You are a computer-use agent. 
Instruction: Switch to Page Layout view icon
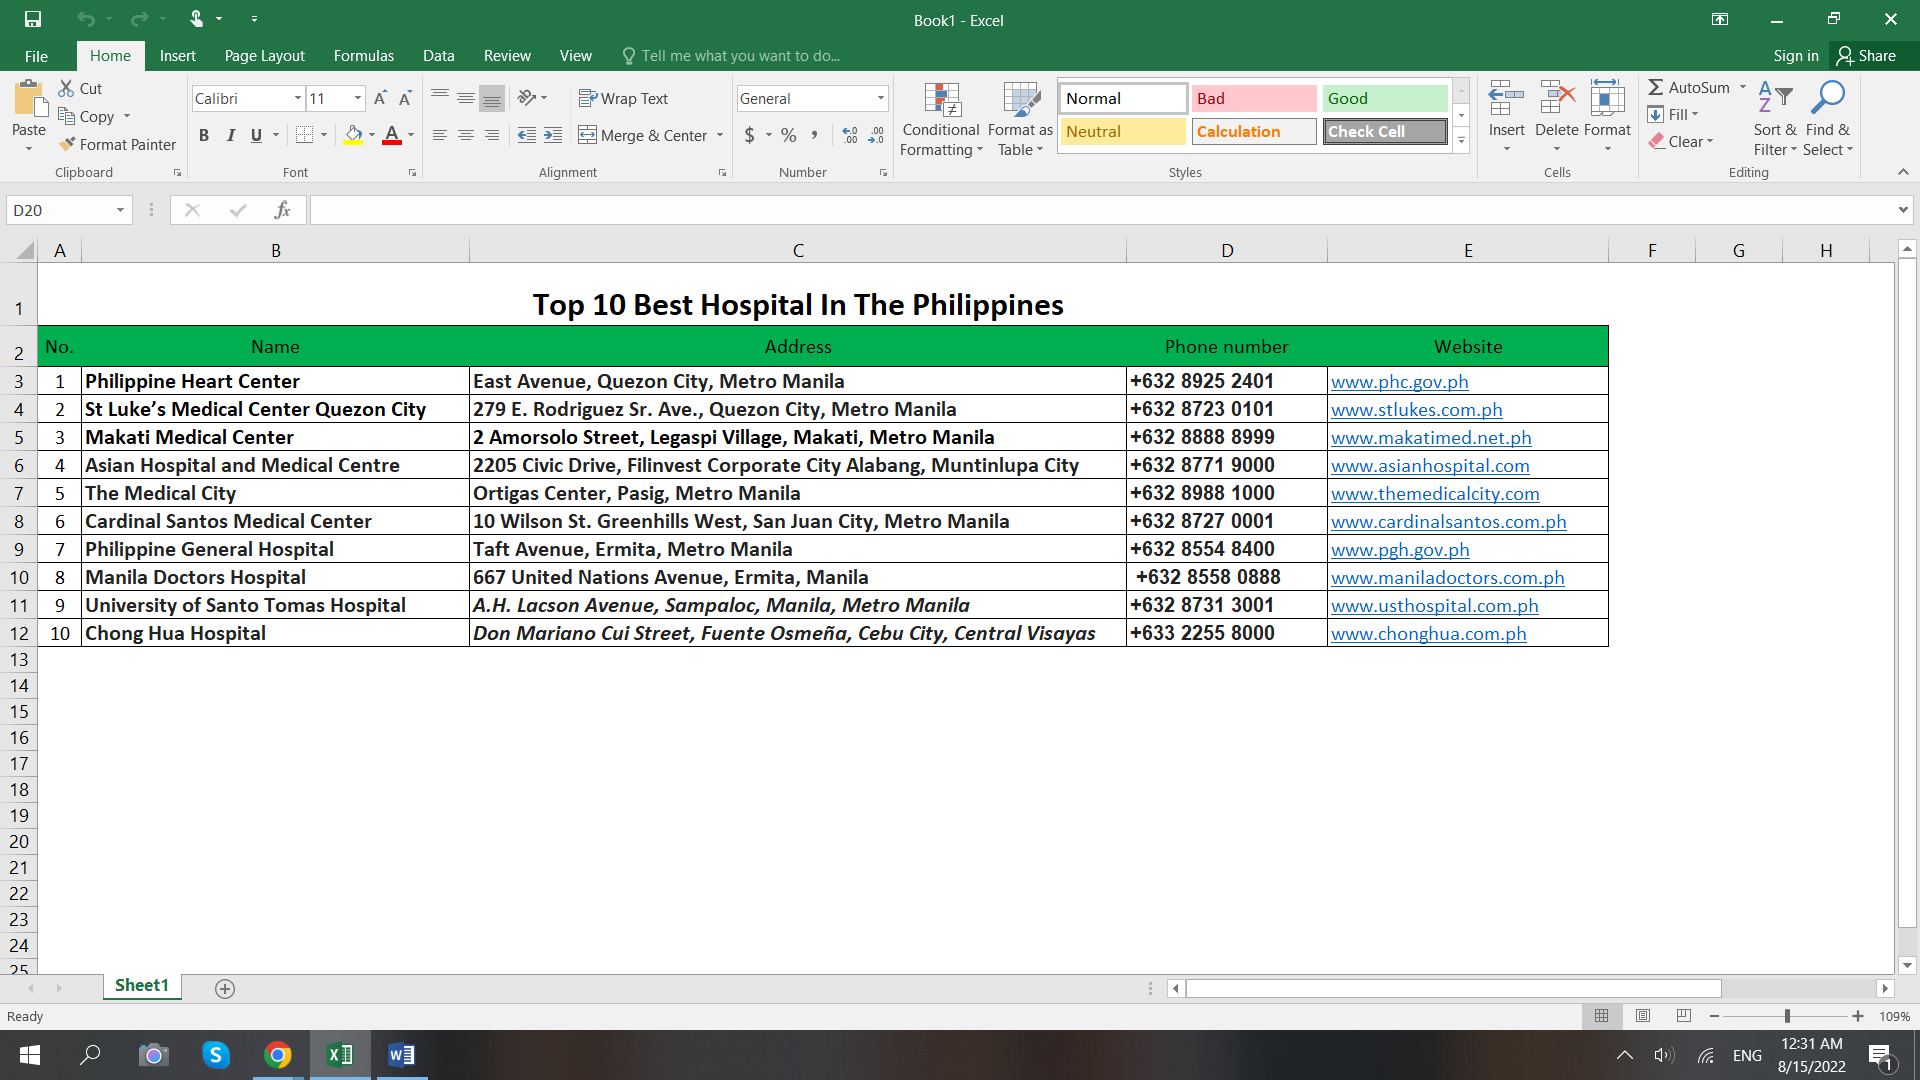(1643, 1016)
